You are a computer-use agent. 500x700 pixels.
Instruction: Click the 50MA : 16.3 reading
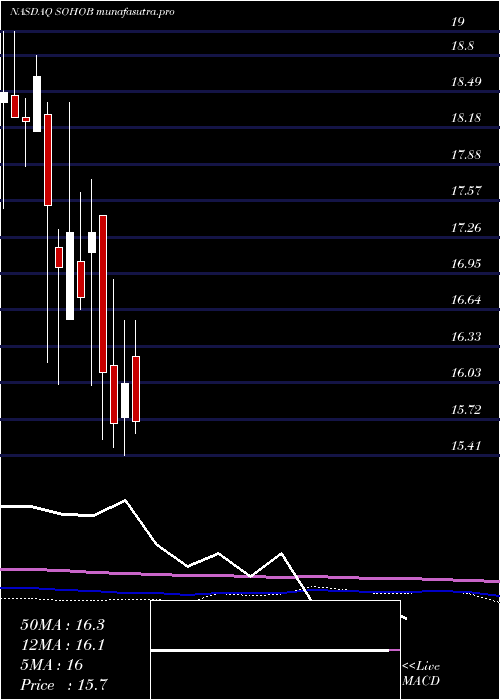coord(62,625)
